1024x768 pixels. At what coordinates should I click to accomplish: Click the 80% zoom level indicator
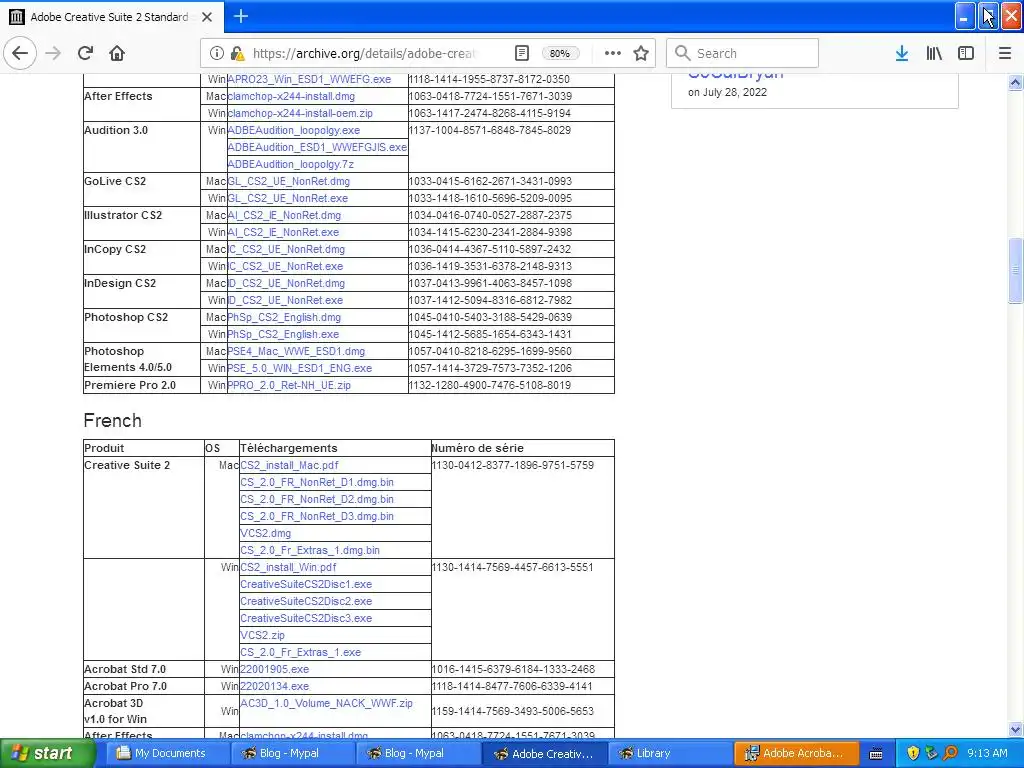[560, 53]
